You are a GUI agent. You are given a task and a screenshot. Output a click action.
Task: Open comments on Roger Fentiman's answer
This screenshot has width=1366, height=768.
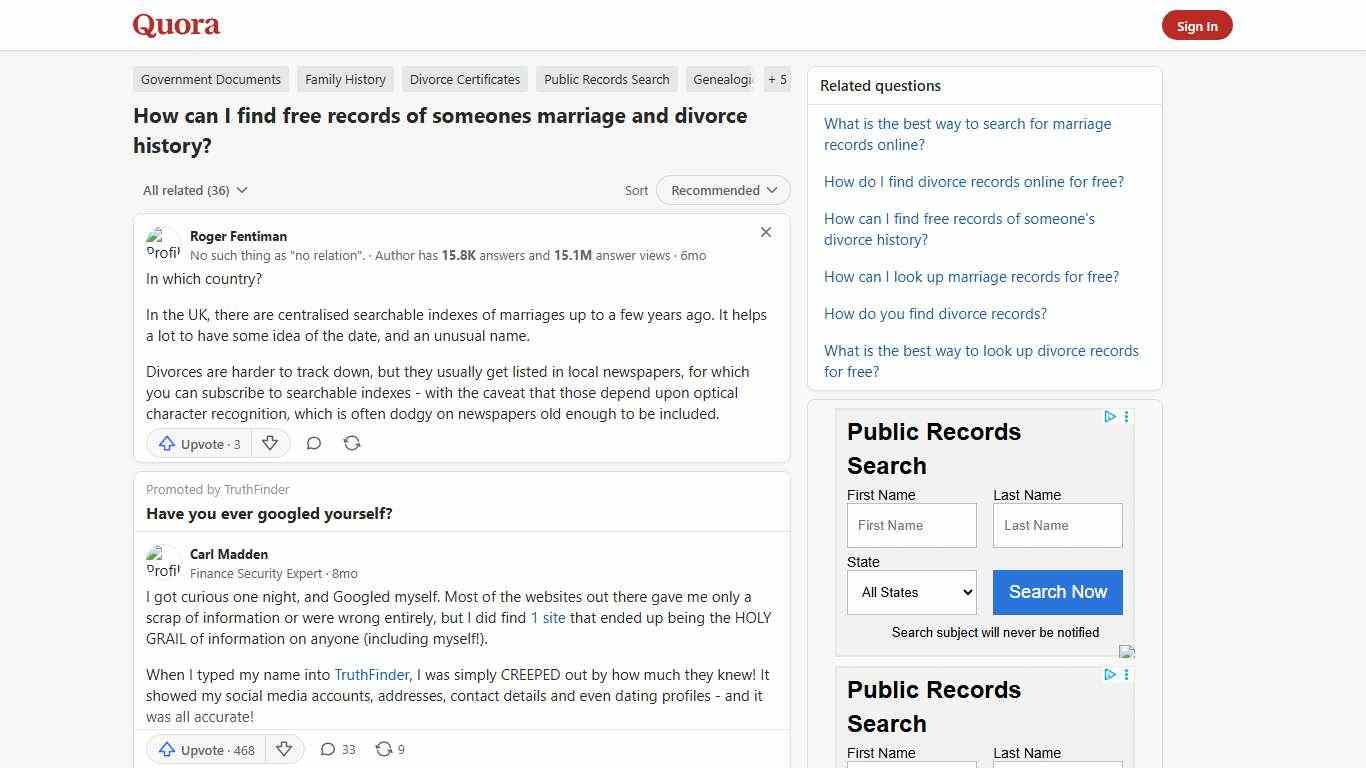(313, 443)
